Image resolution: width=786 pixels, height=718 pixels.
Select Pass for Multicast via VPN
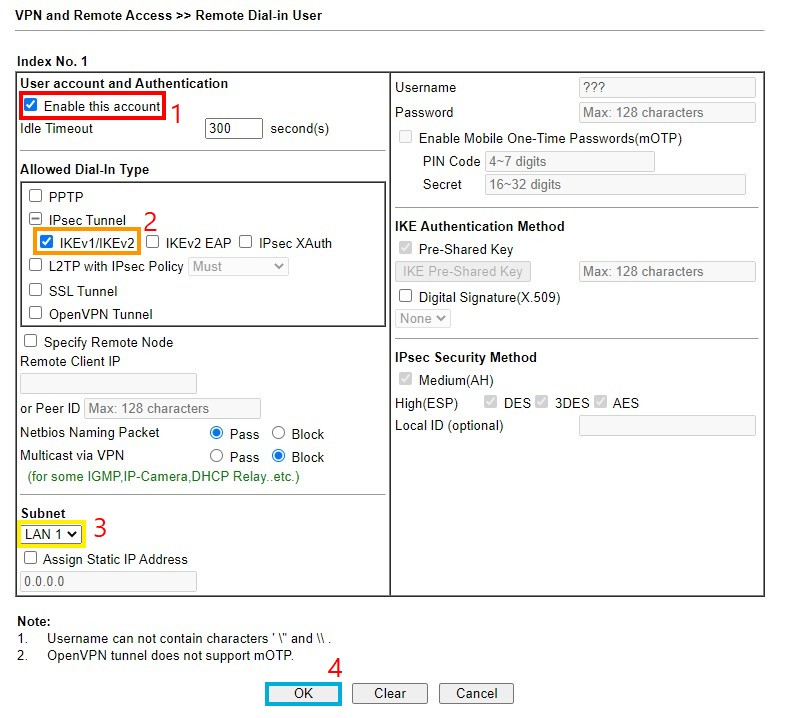coord(217,456)
